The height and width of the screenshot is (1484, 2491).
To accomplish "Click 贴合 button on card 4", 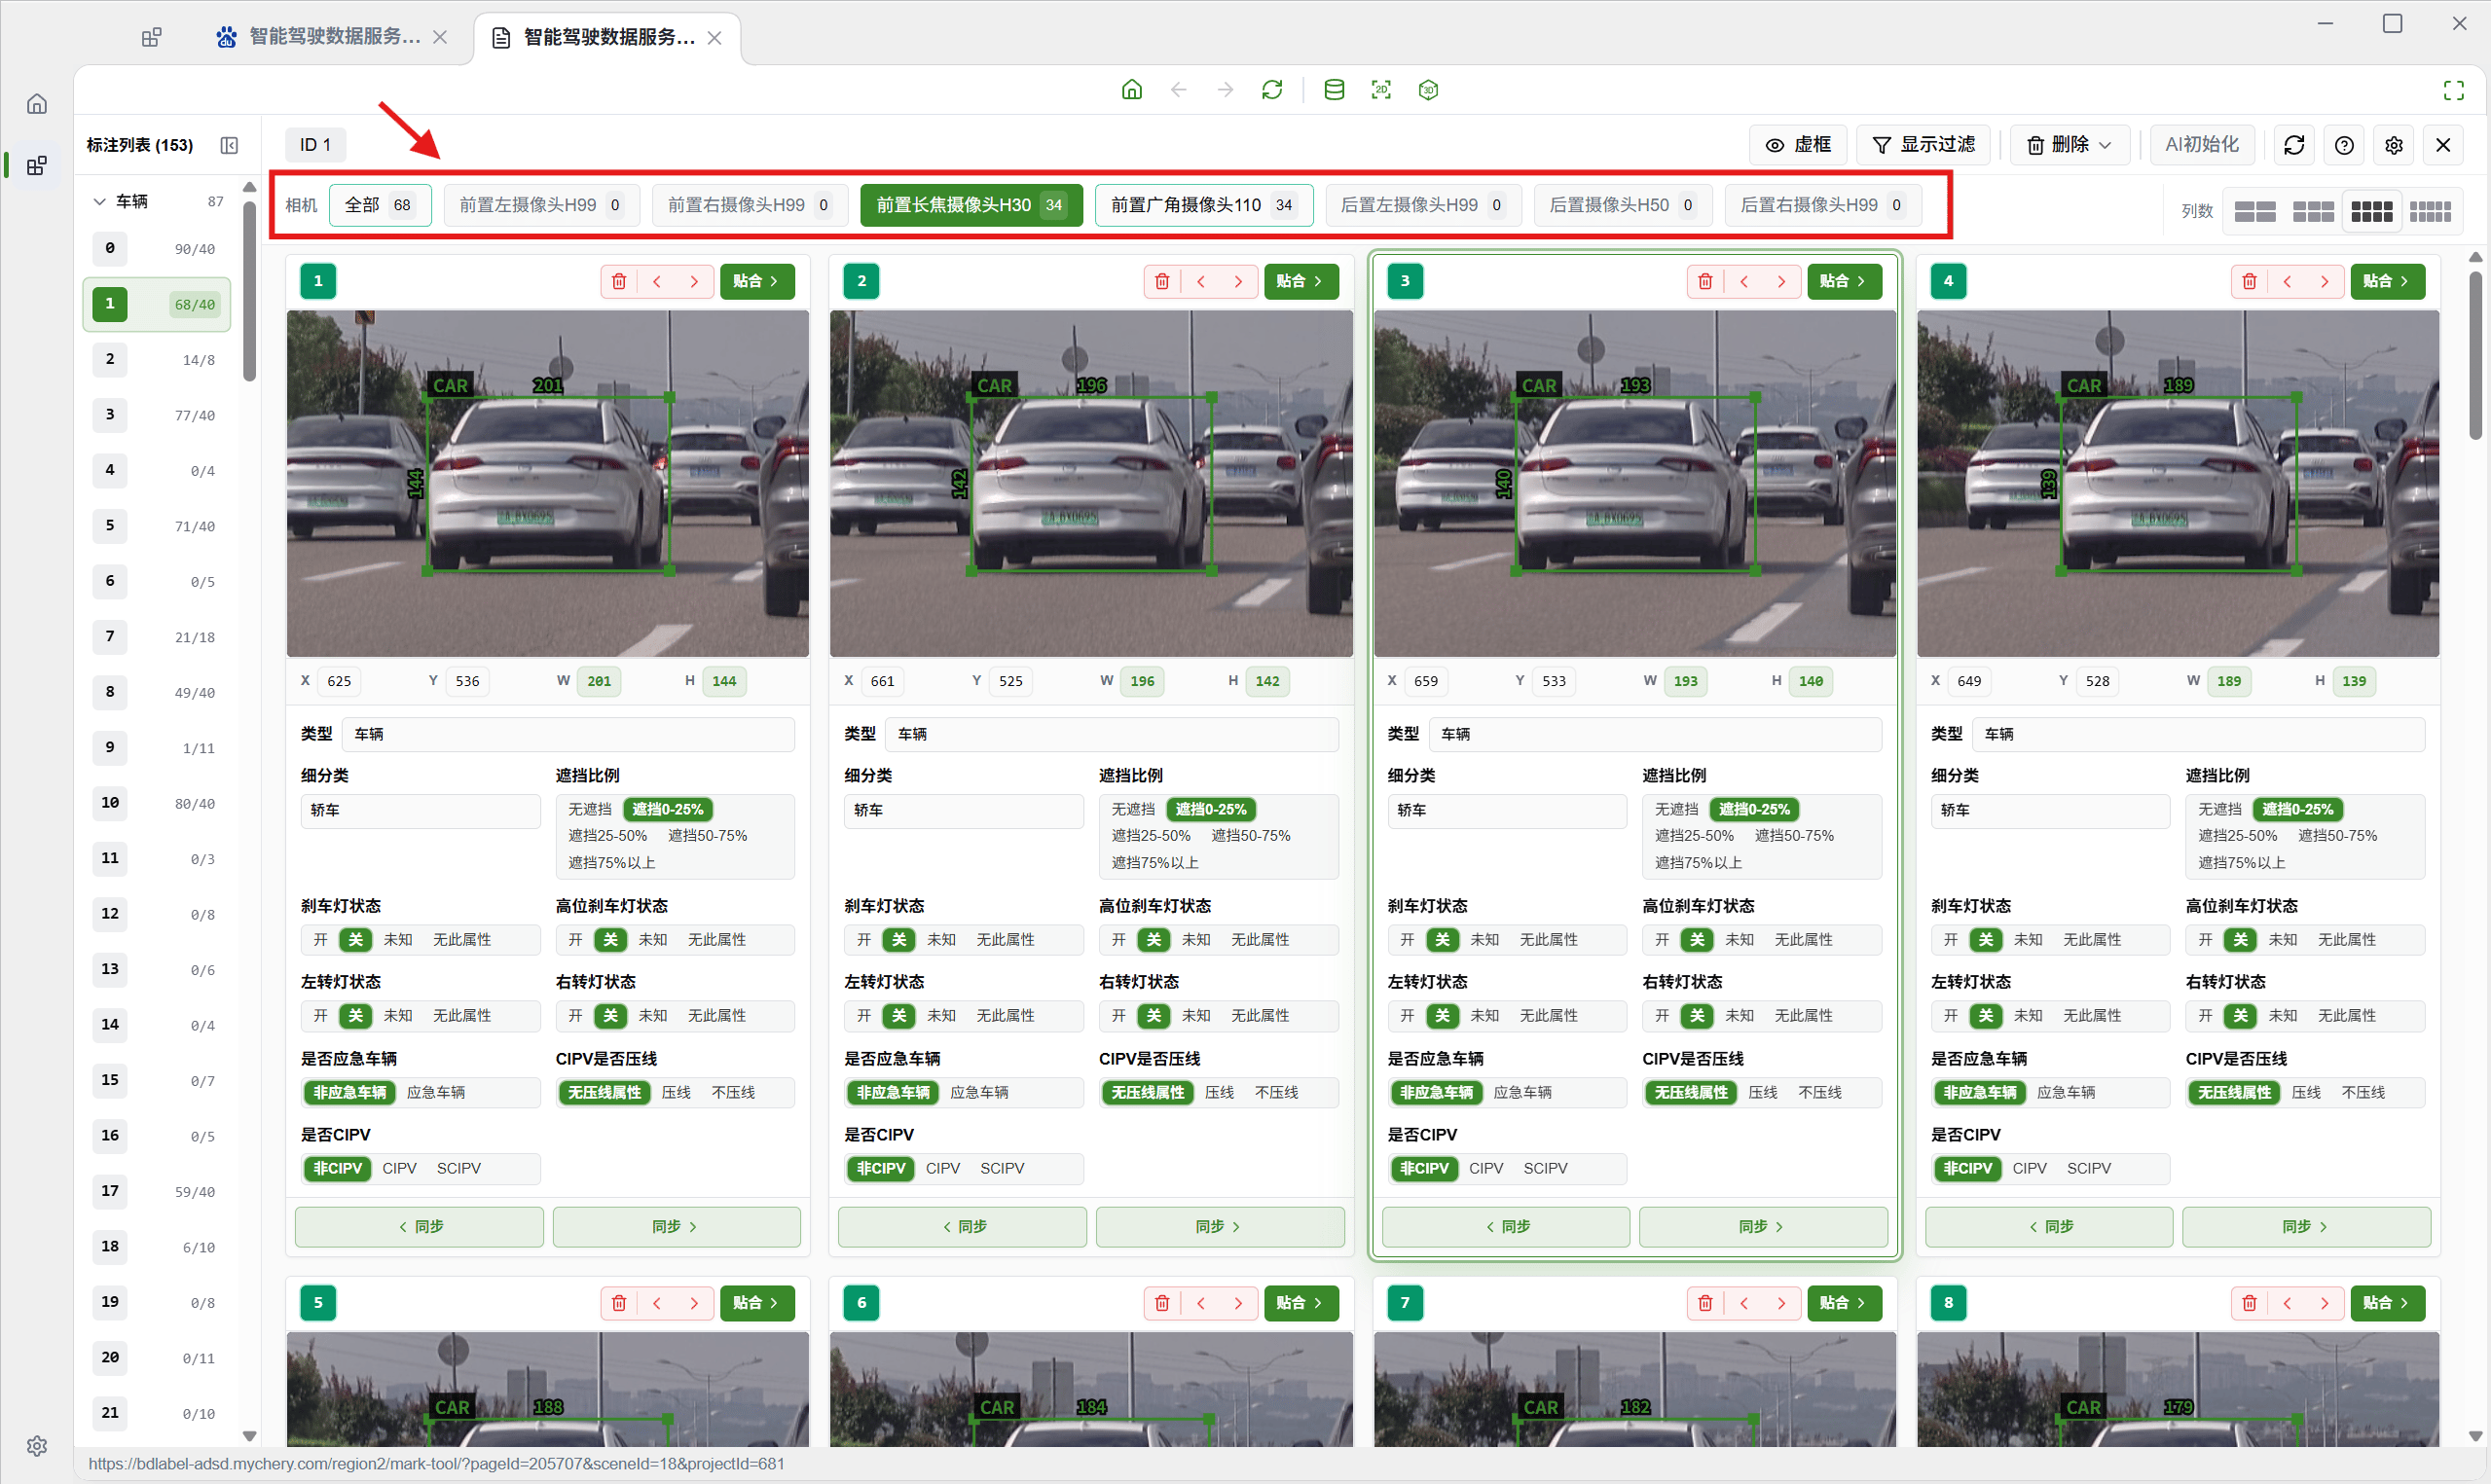I will tap(2387, 281).
